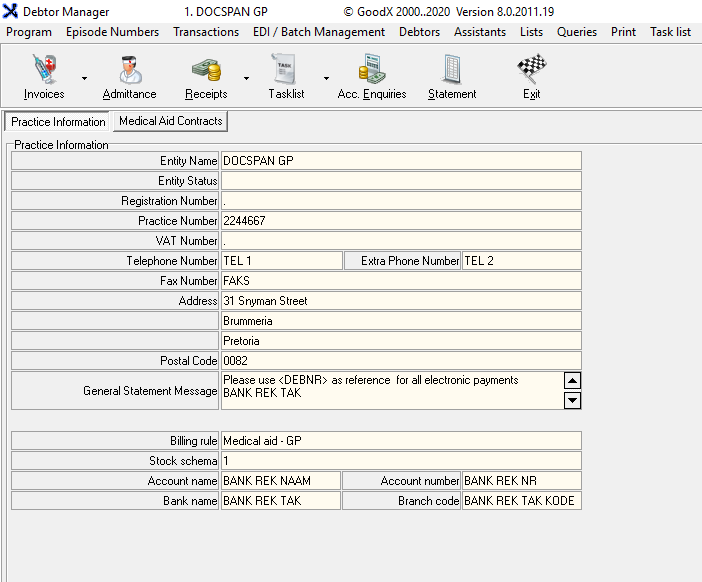The image size is (702, 582).
Task: Click the Practice Number input field
Action: [x=400, y=221]
